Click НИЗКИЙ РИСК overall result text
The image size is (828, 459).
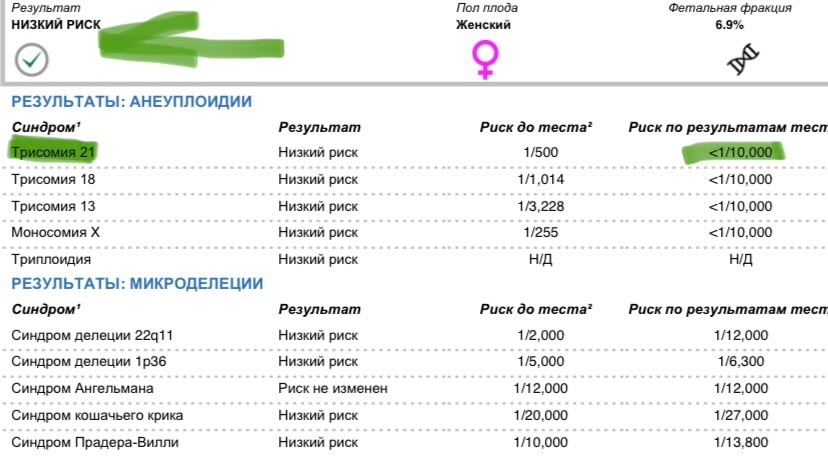click(56, 25)
